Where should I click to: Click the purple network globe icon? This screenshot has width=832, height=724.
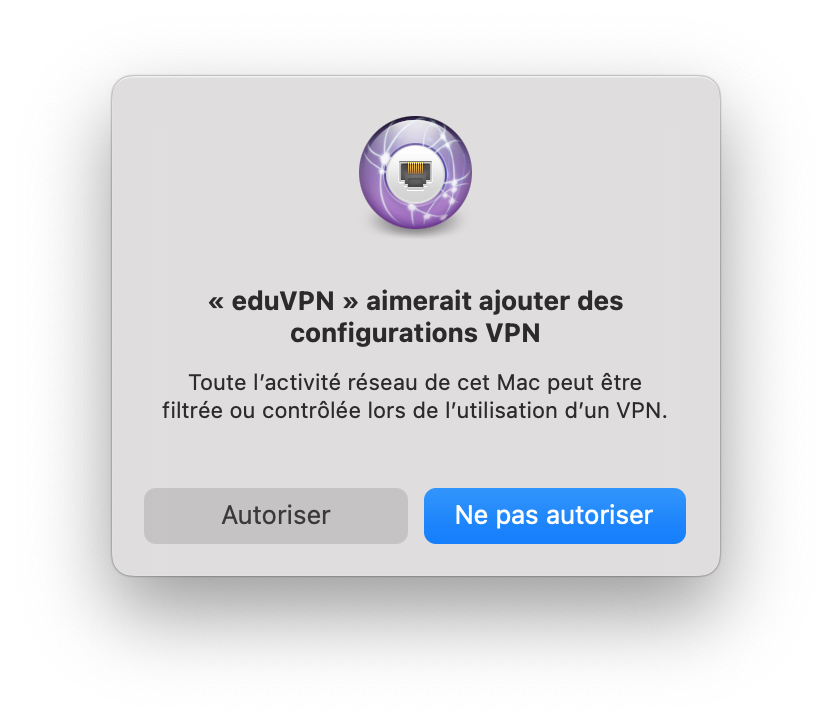tap(415, 173)
